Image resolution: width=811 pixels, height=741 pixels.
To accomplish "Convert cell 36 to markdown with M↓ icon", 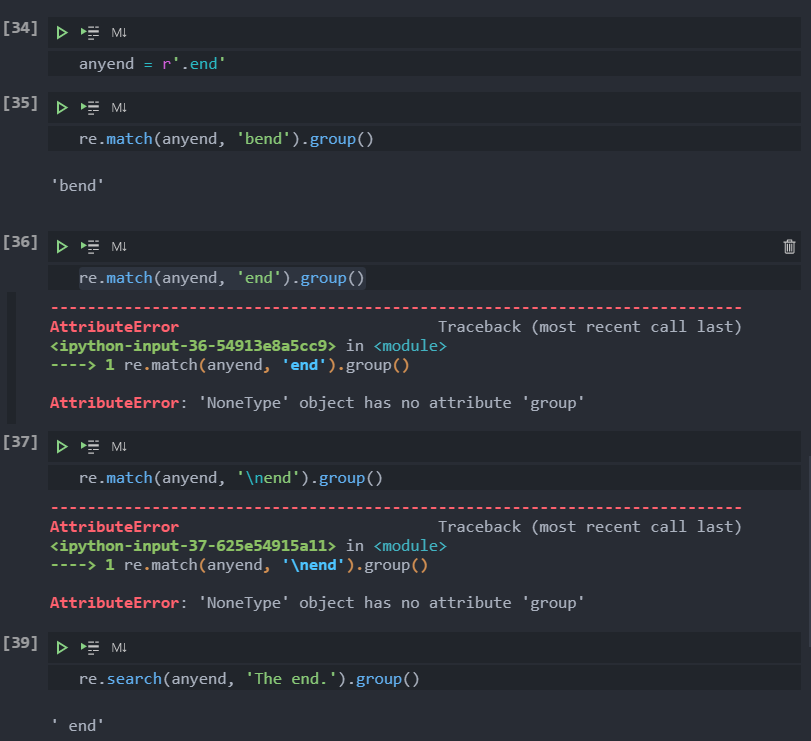I will coord(119,247).
